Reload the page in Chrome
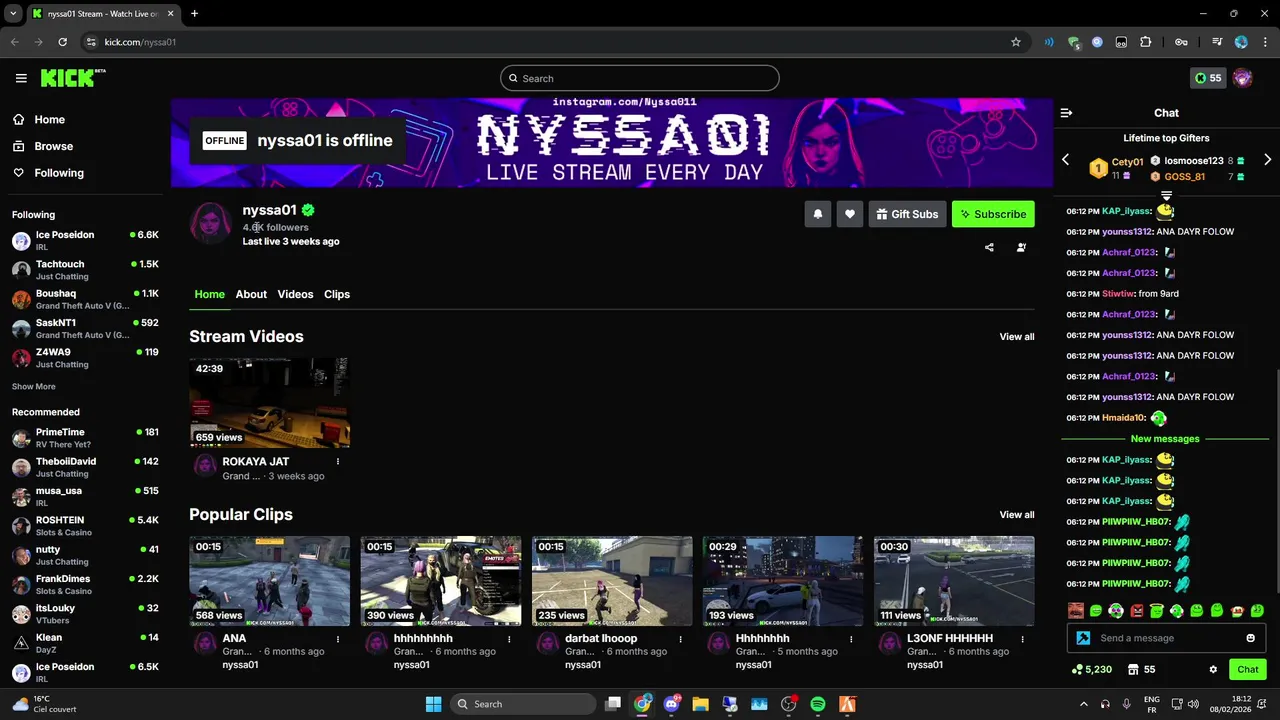 click(x=62, y=42)
